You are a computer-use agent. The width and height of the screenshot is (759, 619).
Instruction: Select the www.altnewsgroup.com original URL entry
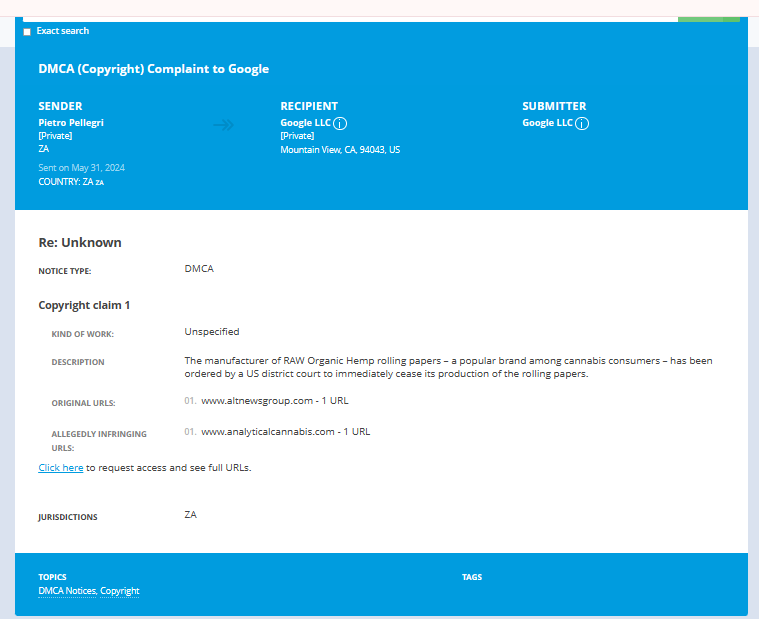pyautogui.click(x=275, y=401)
